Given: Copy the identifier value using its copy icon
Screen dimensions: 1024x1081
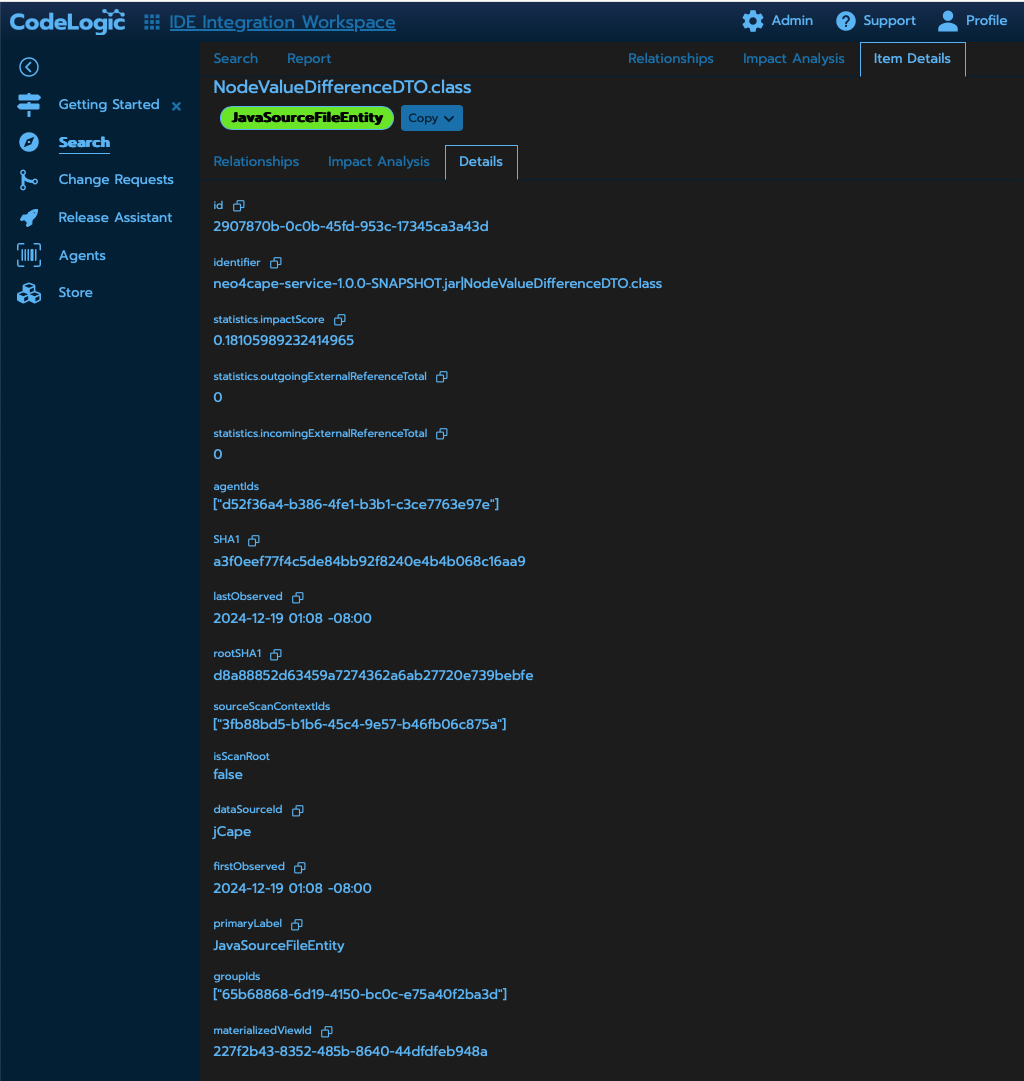Looking at the screenshot, I should tap(275, 262).
